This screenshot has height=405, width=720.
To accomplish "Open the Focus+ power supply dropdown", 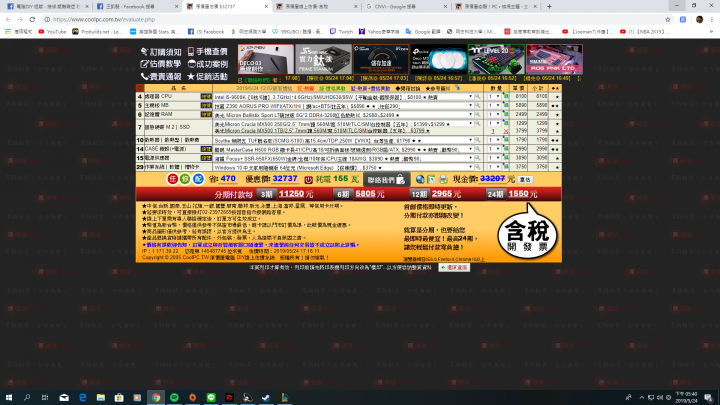I will pyautogui.click(x=343, y=158).
